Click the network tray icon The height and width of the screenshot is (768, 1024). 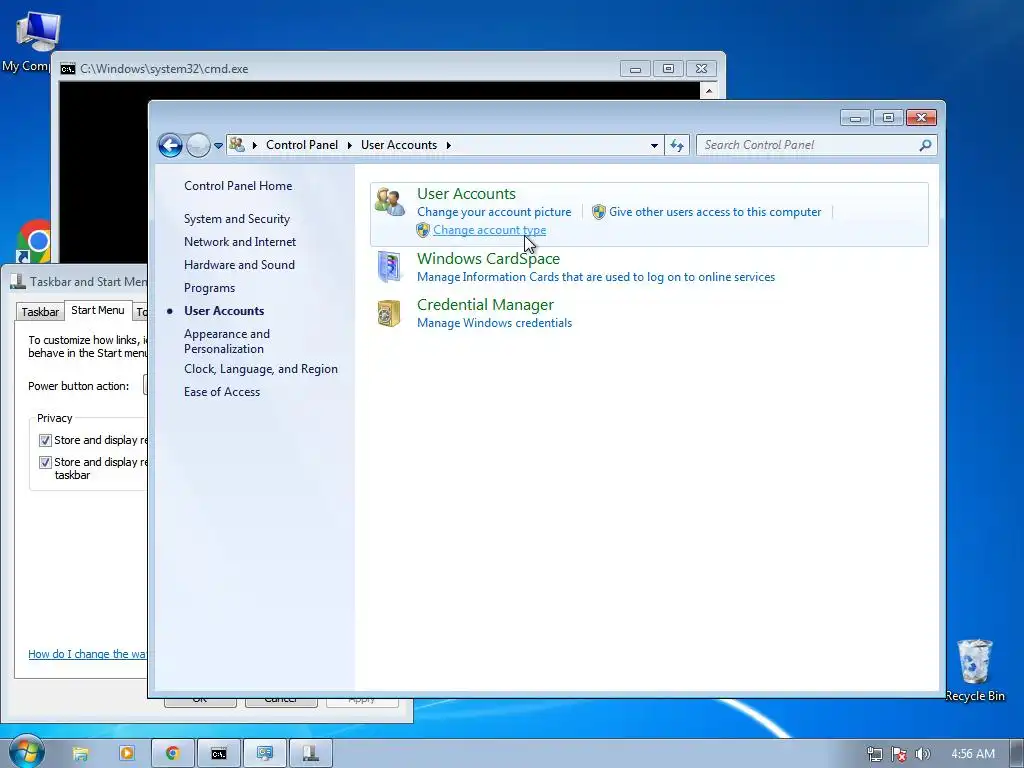pos(874,754)
